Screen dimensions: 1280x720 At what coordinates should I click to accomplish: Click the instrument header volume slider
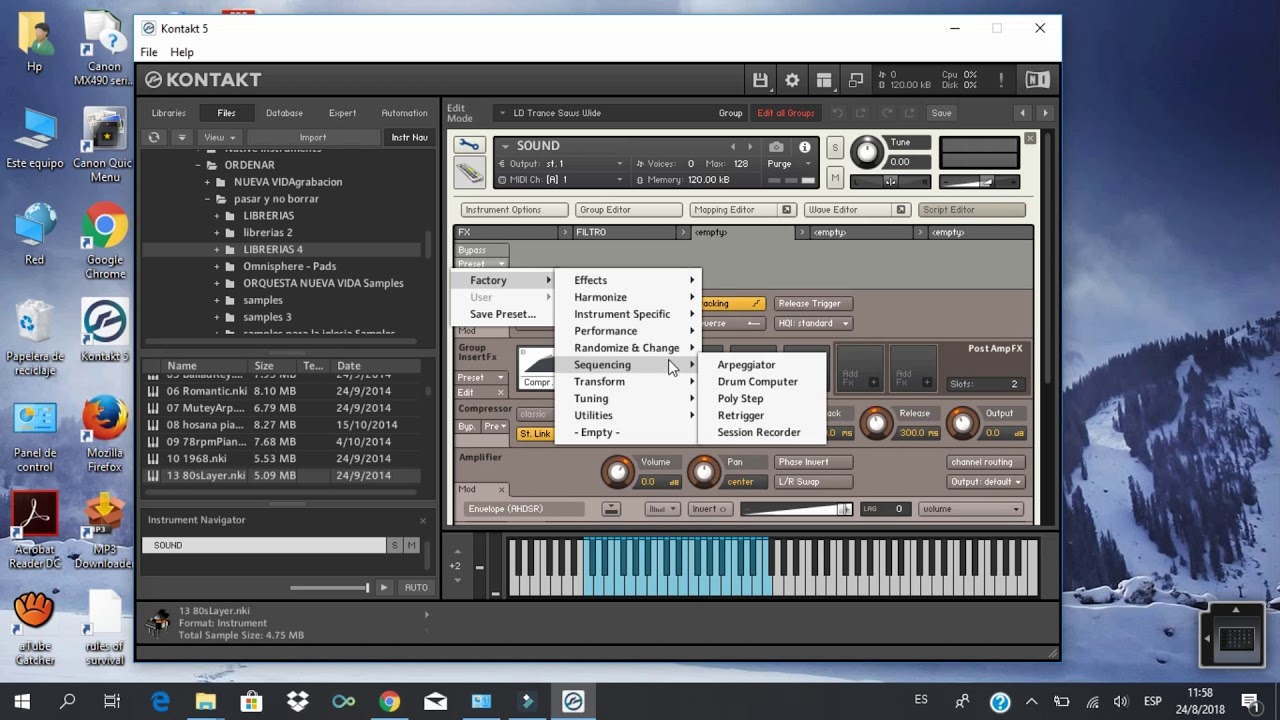click(979, 181)
